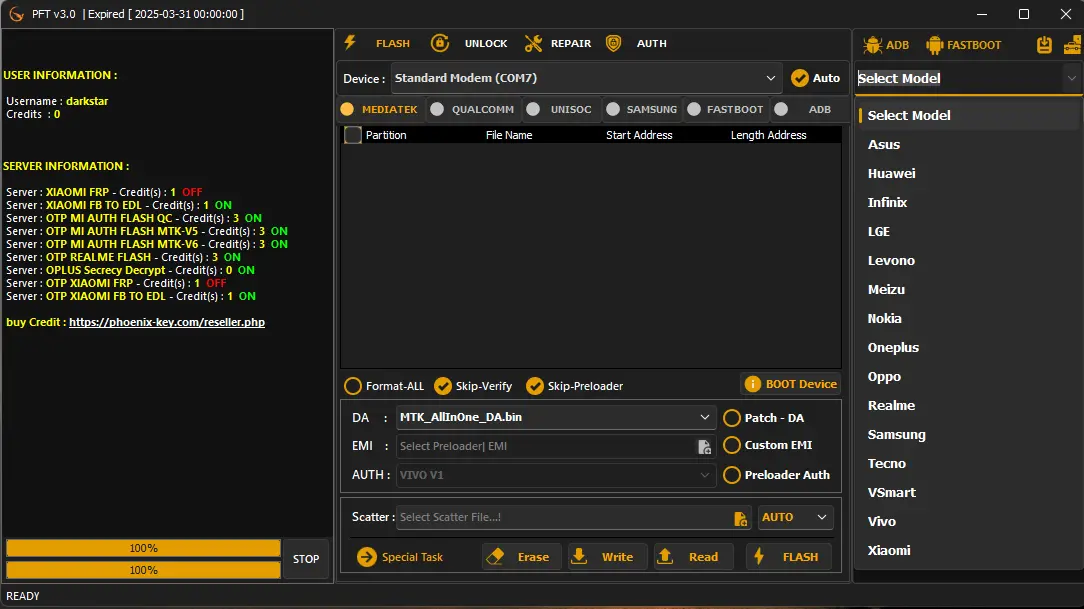Enable the Format-ALL option
1084x609 pixels.
pos(353,386)
